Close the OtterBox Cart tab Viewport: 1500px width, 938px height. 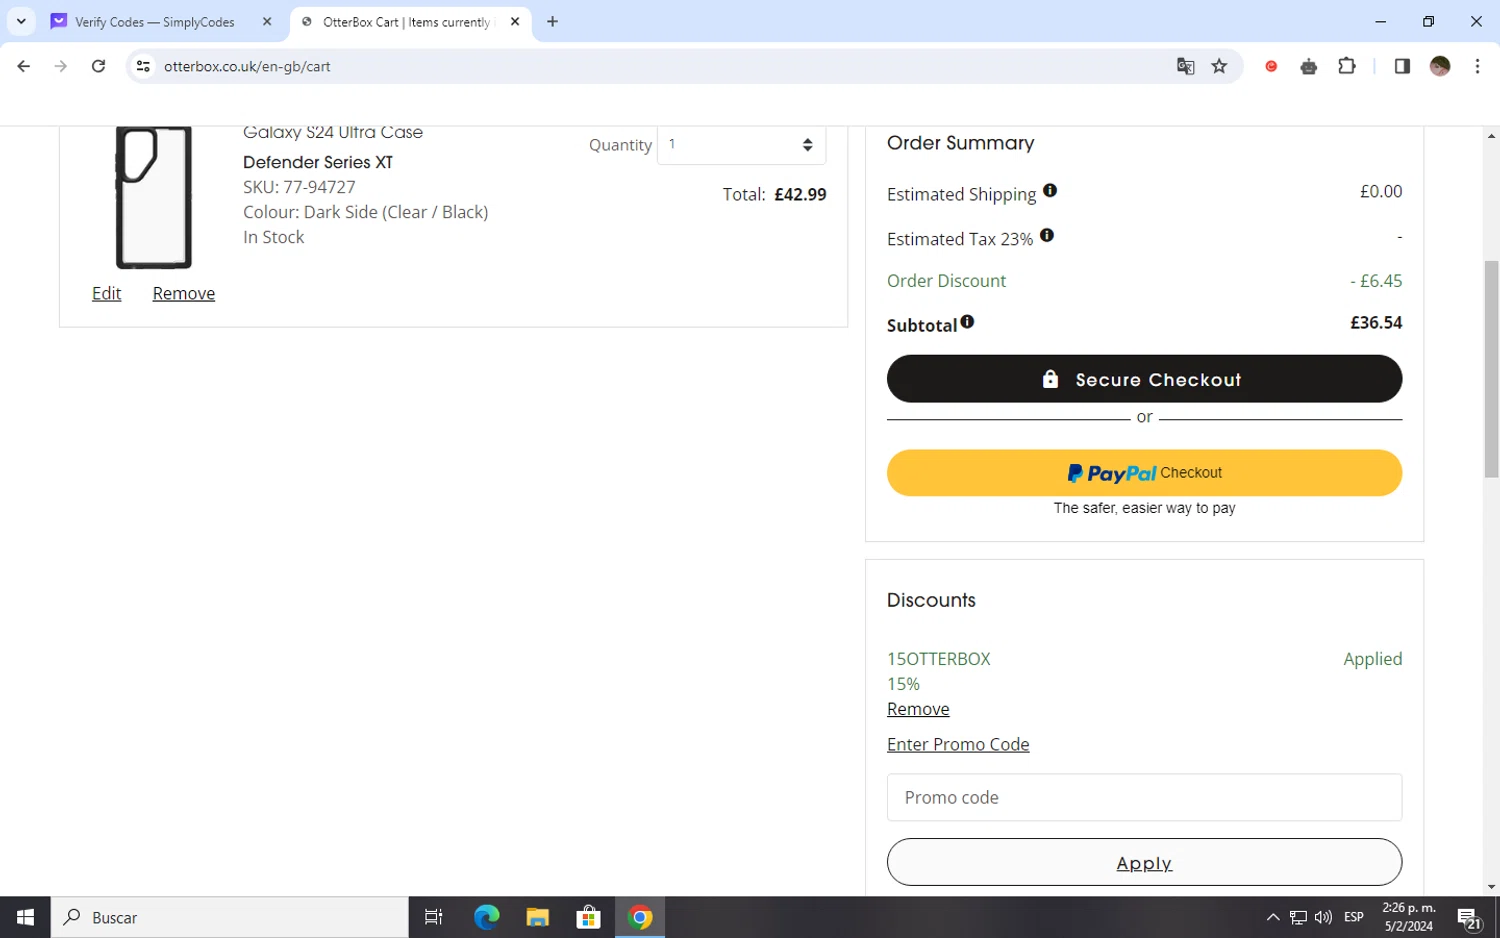point(515,21)
